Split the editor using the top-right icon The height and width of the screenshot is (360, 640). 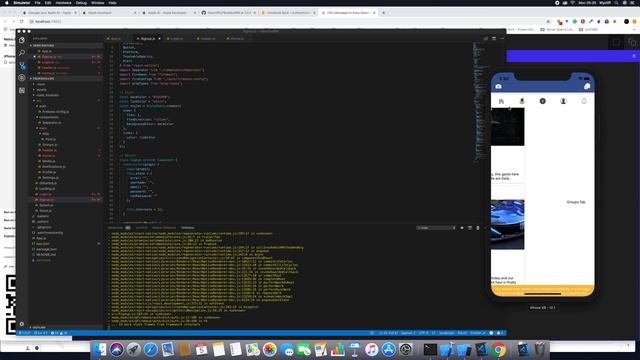493,39
